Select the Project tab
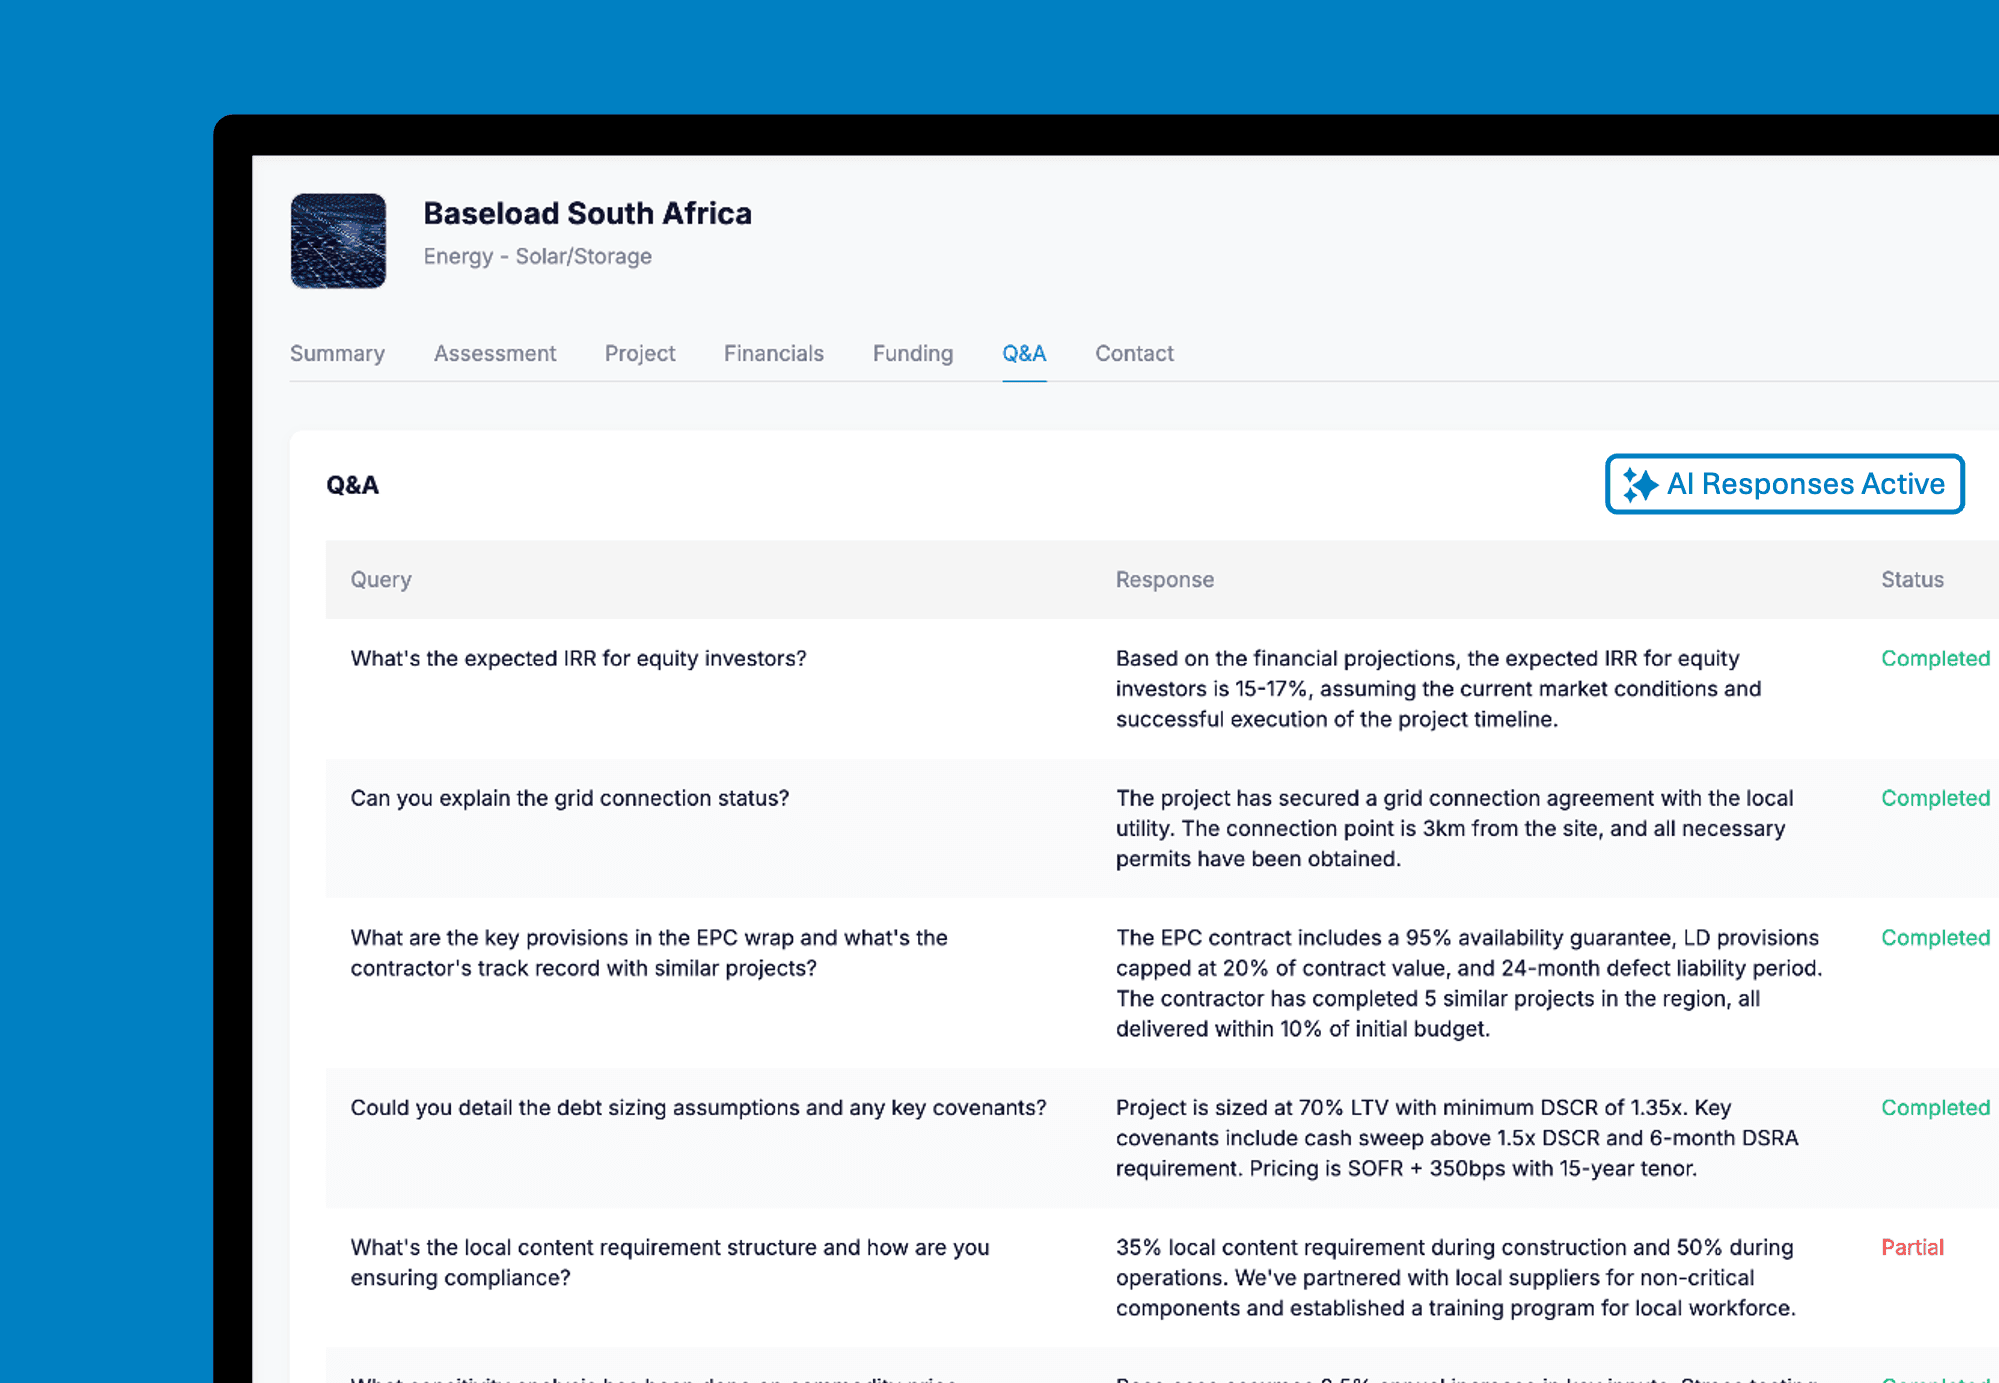The image size is (1999, 1383). (x=638, y=353)
